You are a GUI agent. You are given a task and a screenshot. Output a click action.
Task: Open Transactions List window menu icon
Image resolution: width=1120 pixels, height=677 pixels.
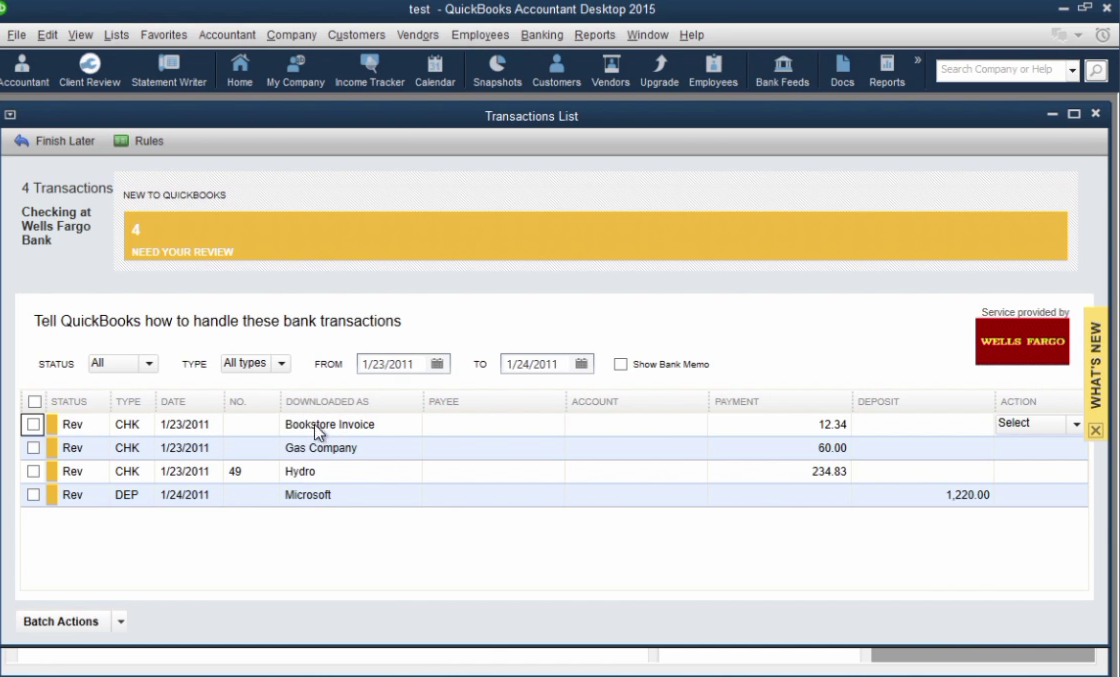click(x=10, y=114)
